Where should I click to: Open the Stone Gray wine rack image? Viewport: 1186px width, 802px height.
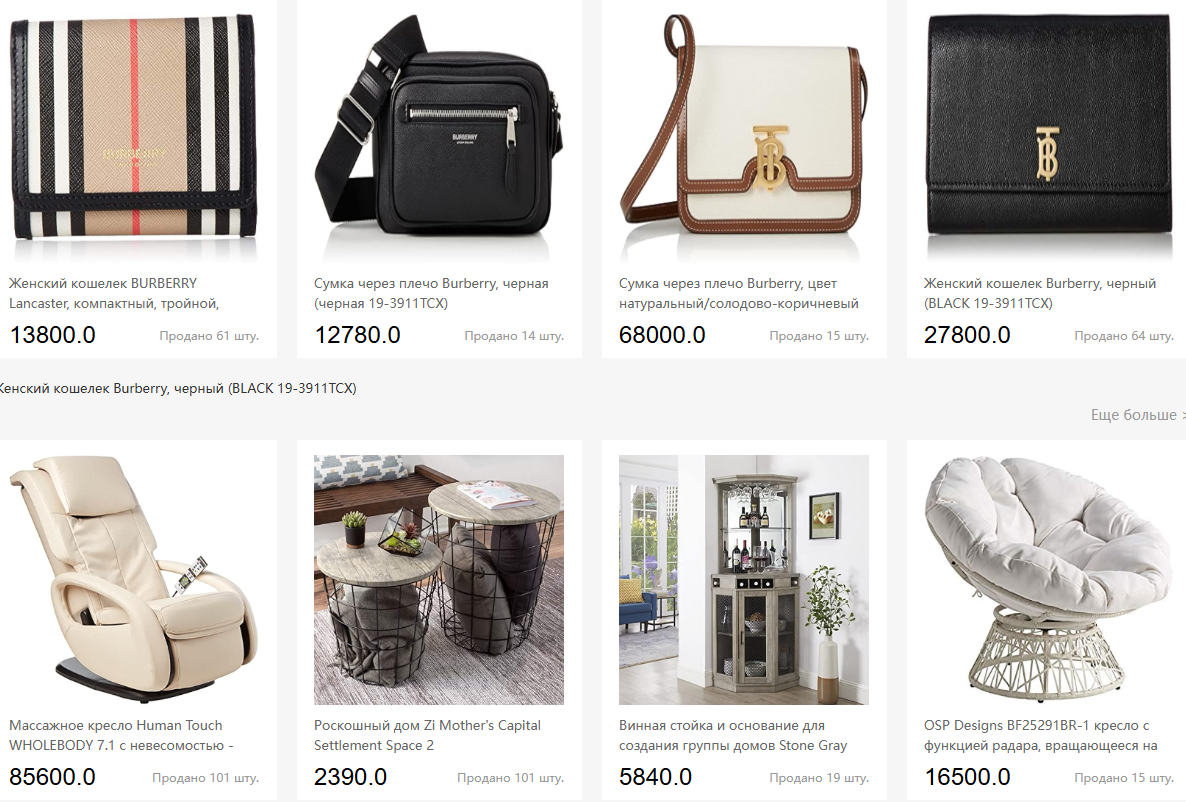744,580
